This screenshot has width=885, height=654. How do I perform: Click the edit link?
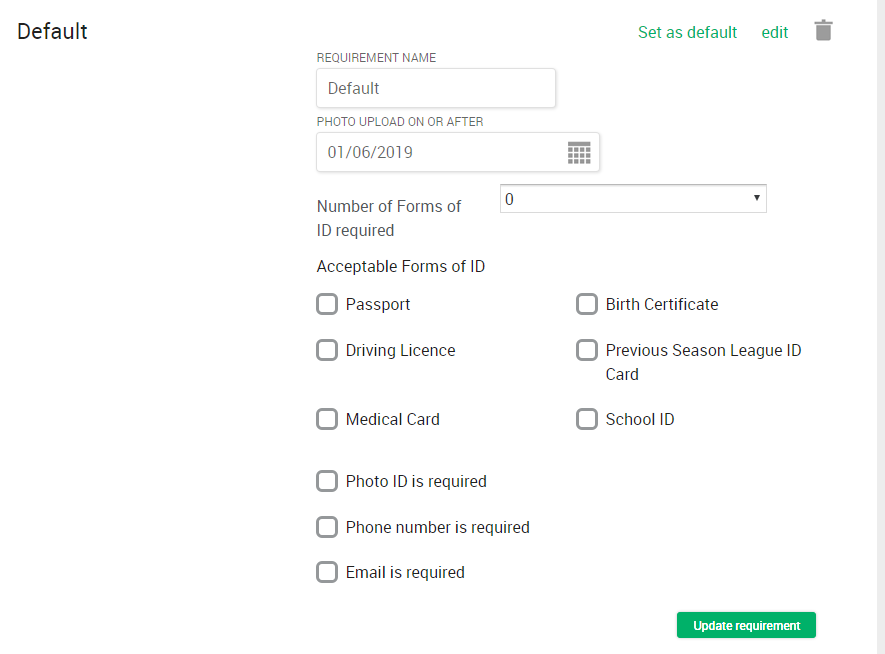pyautogui.click(x=774, y=32)
